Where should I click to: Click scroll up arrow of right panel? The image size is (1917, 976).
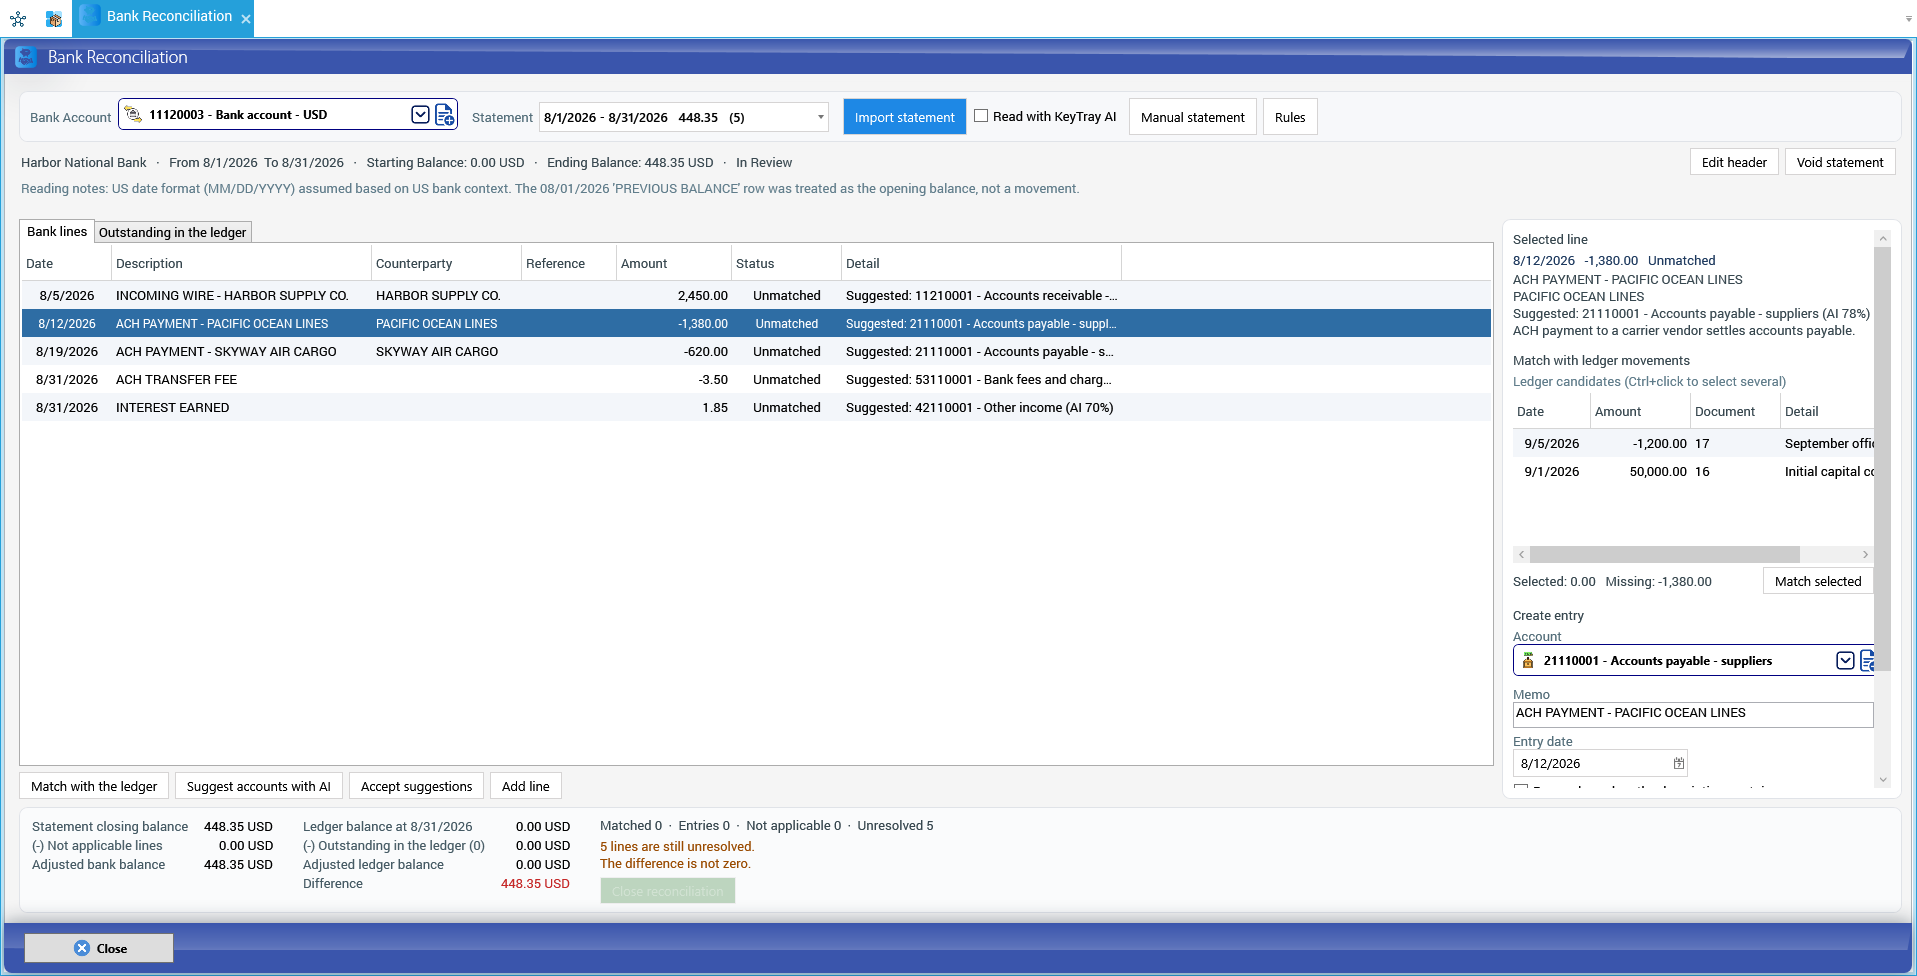1882,238
